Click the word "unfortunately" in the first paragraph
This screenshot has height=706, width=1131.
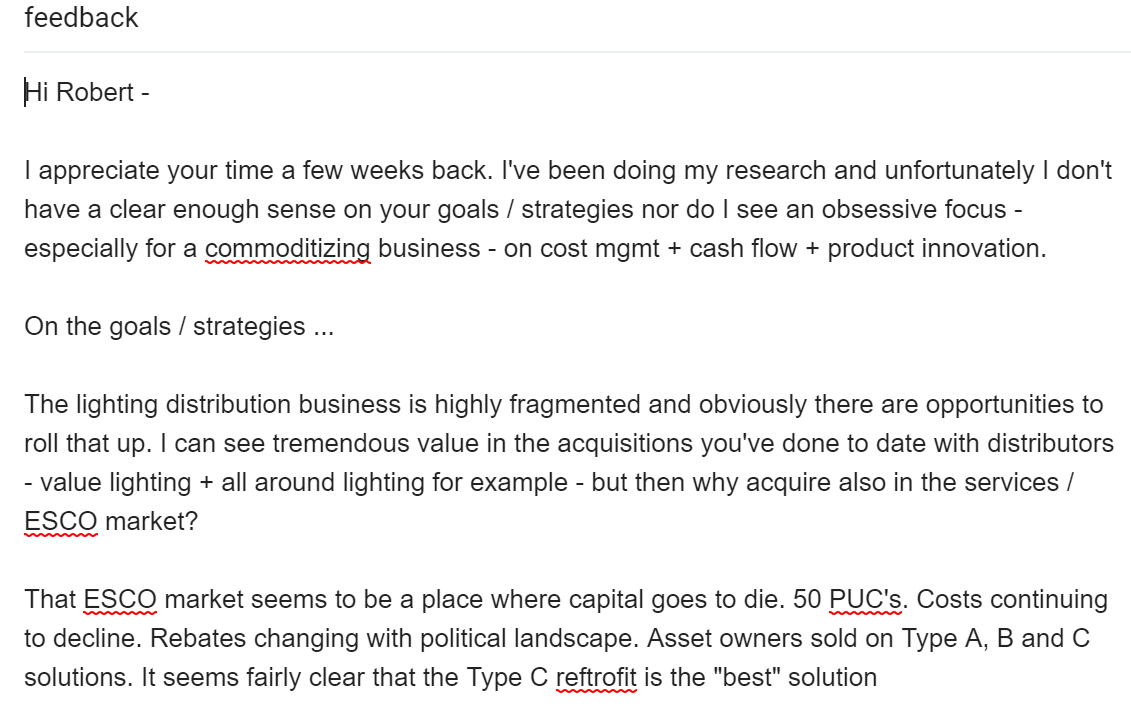pyautogui.click(x=959, y=170)
